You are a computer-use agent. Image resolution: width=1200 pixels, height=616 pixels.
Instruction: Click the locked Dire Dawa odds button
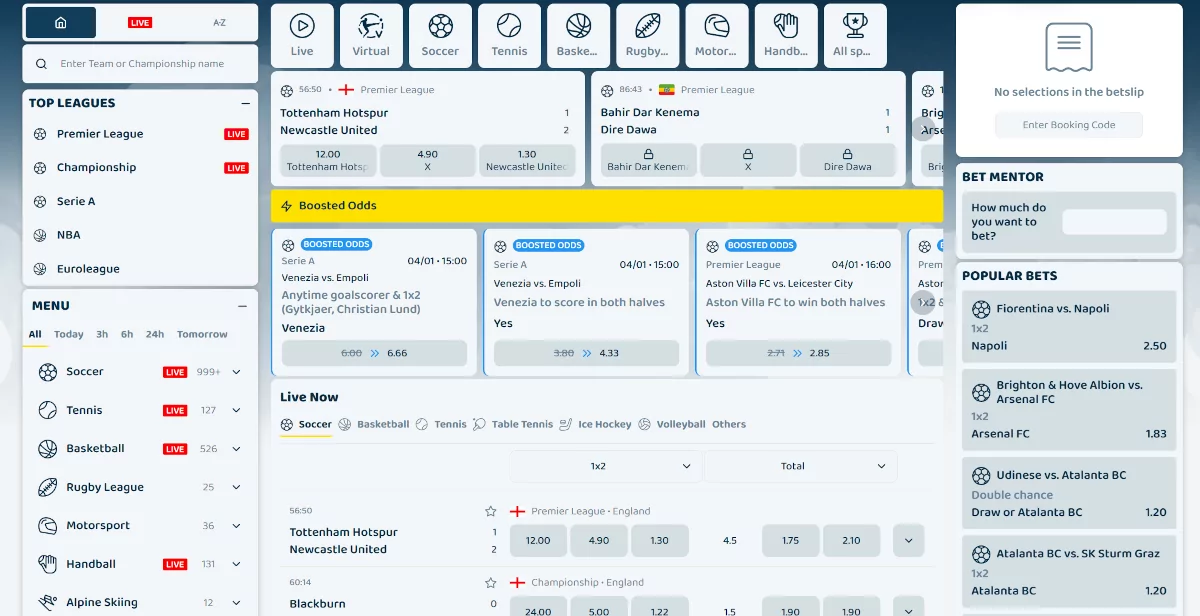[x=848, y=160]
